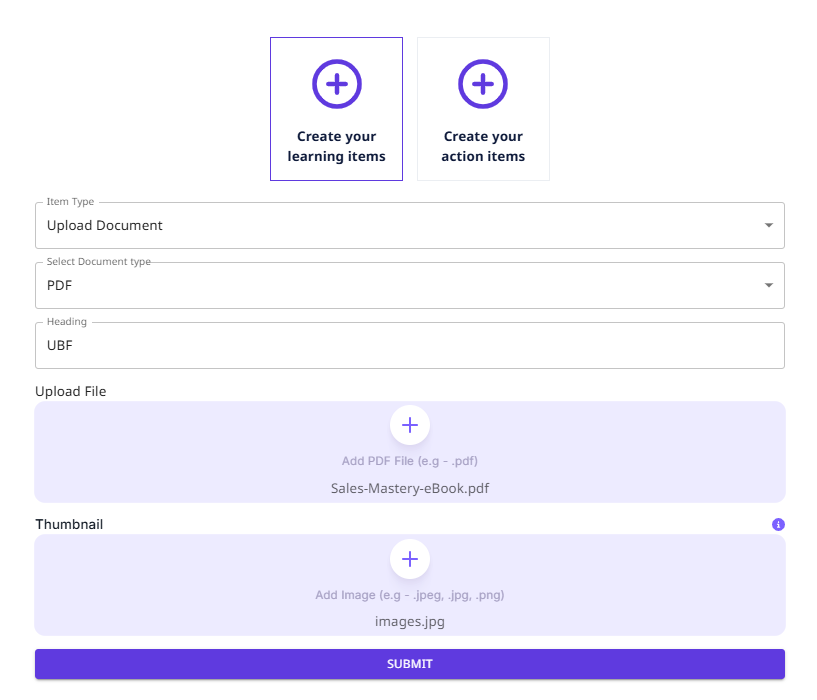Image resolution: width=817 pixels, height=700 pixels.
Task: Click the 'Add PDF File (e.g - .pdf)' hint text
Action: [409, 461]
